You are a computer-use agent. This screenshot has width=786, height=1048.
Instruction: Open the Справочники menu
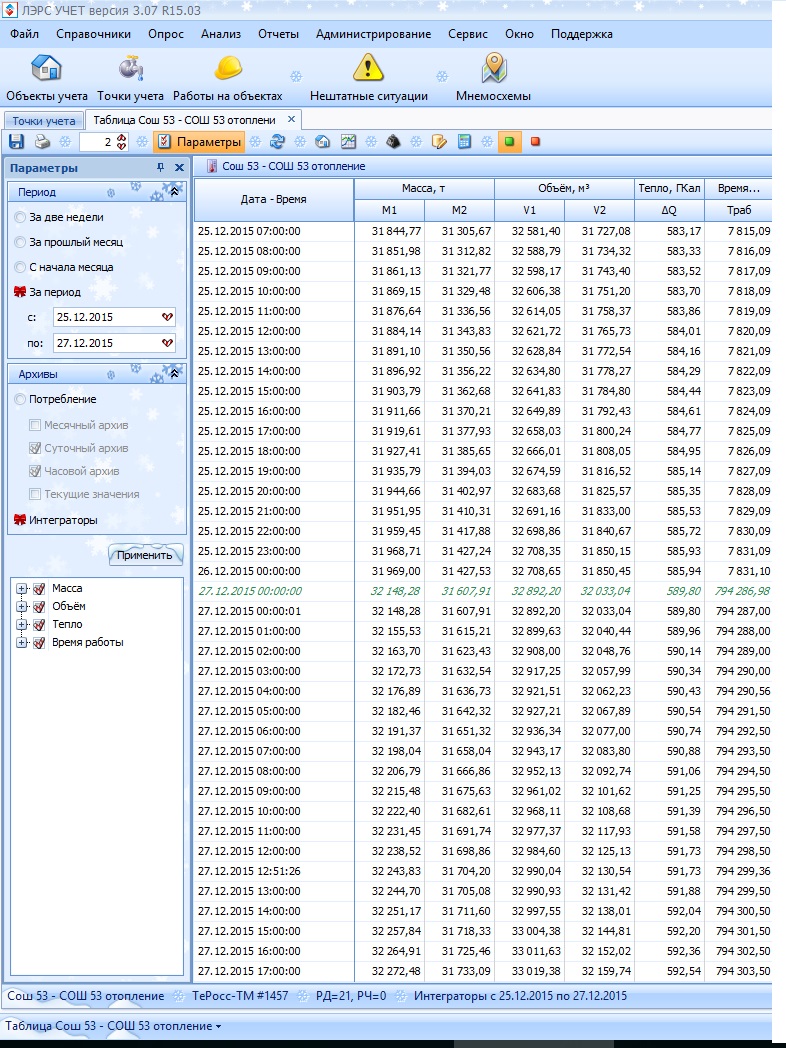click(94, 34)
